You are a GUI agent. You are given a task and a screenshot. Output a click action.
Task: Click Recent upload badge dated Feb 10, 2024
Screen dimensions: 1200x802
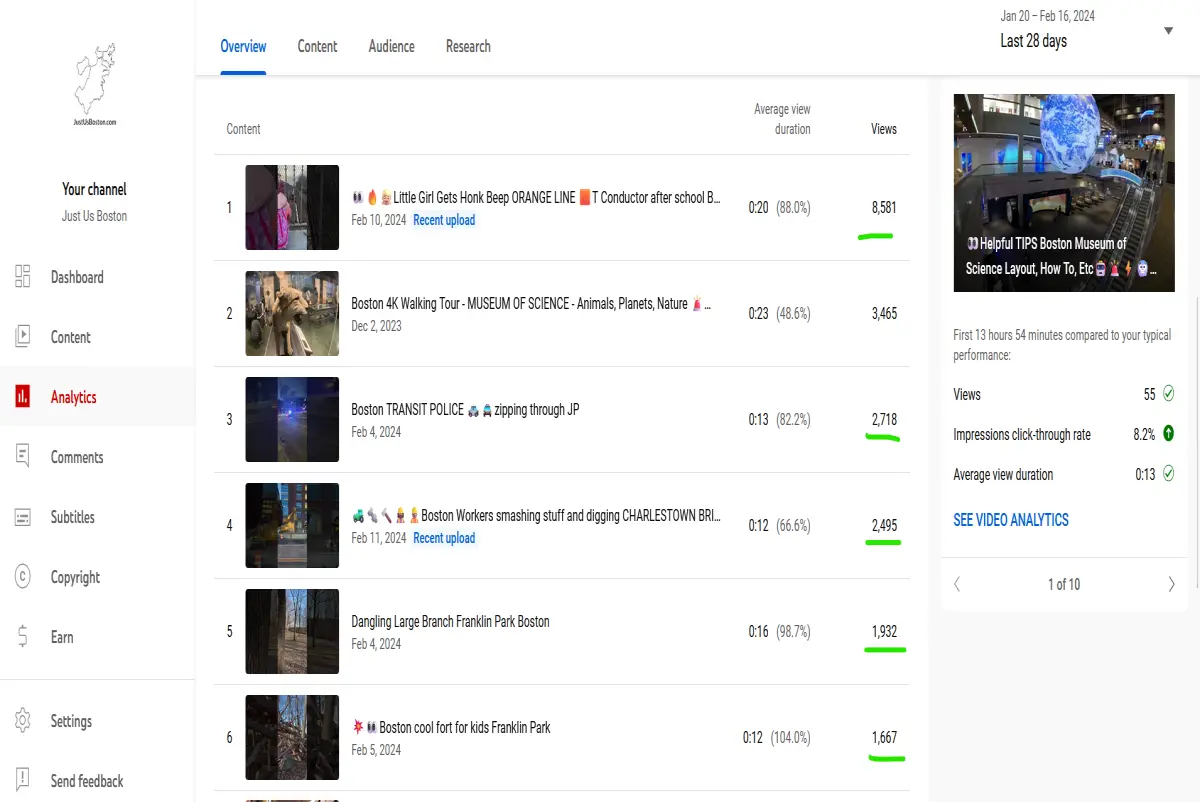click(444, 220)
